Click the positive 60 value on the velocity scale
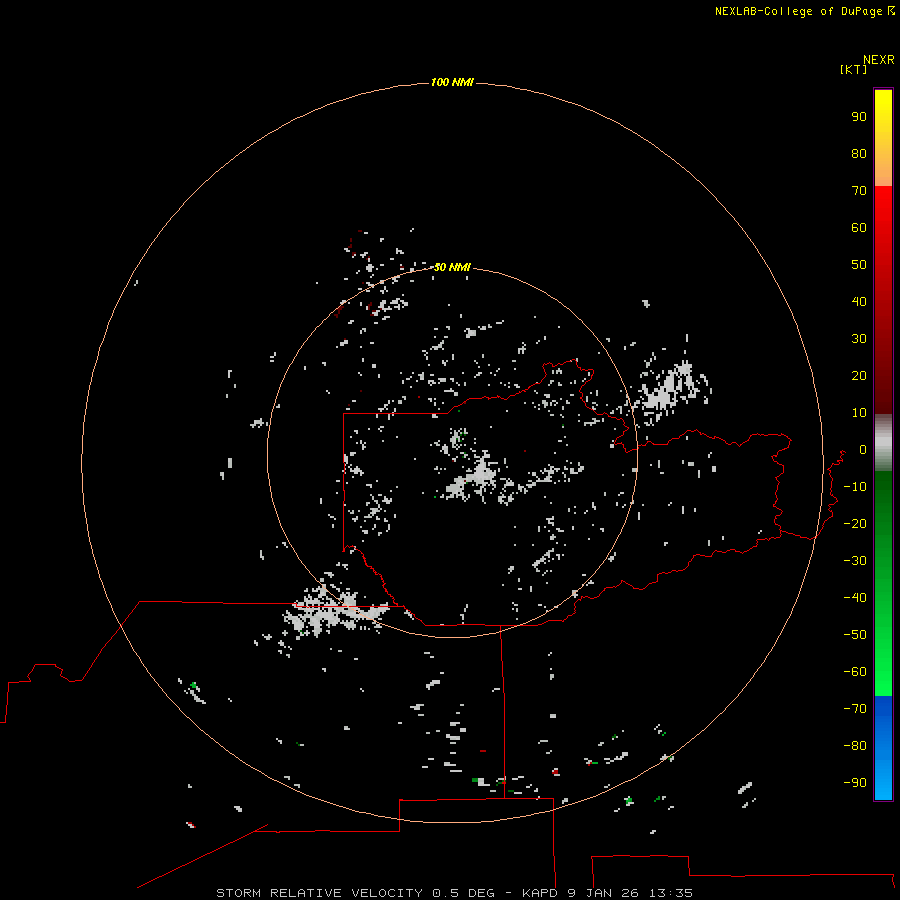 tap(859, 227)
